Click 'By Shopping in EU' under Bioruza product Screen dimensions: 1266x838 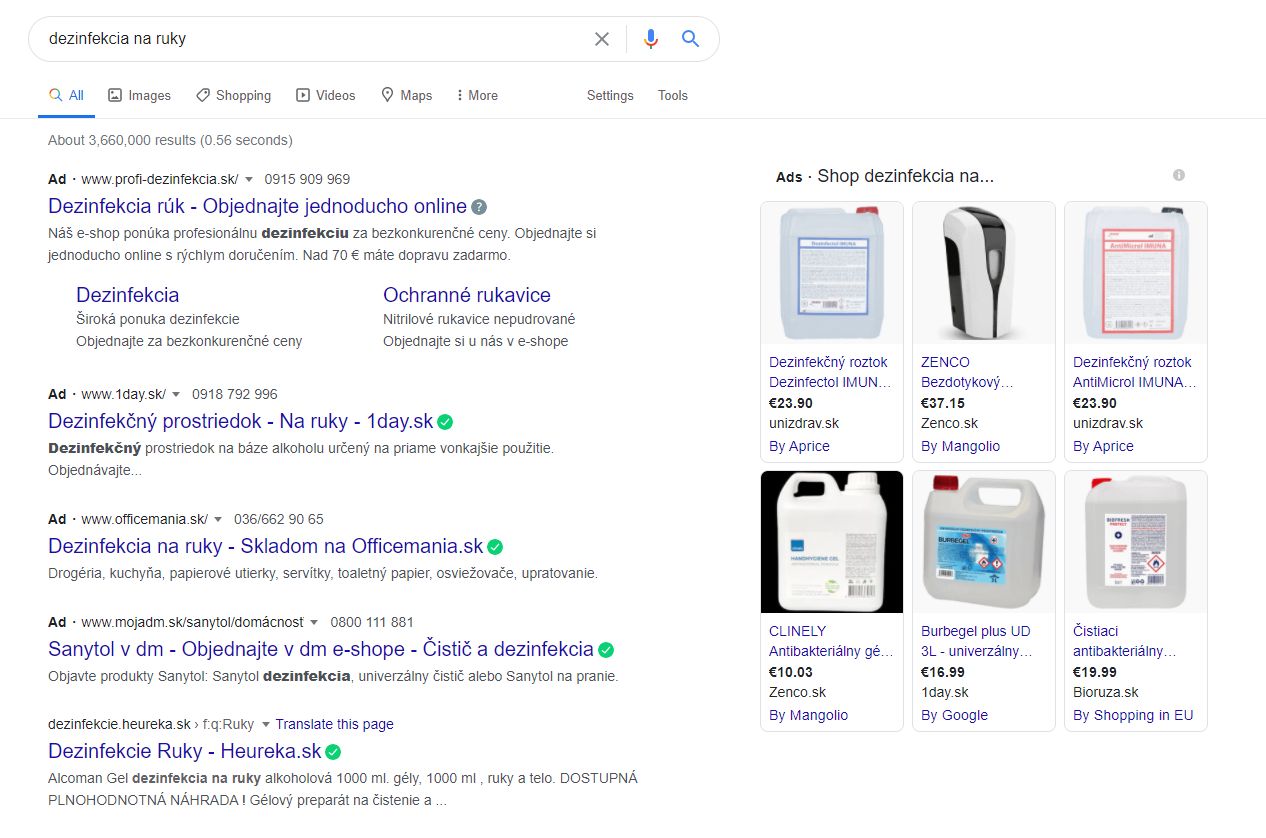click(x=1133, y=715)
